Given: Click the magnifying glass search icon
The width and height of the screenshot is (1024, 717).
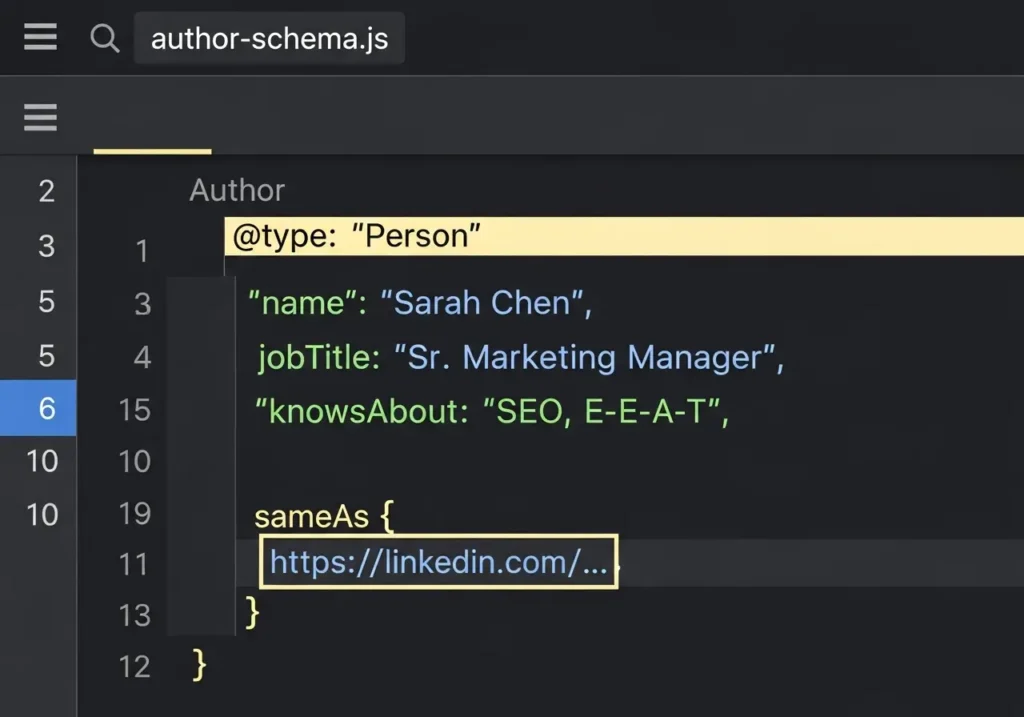Looking at the screenshot, I should tap(104, 38).
